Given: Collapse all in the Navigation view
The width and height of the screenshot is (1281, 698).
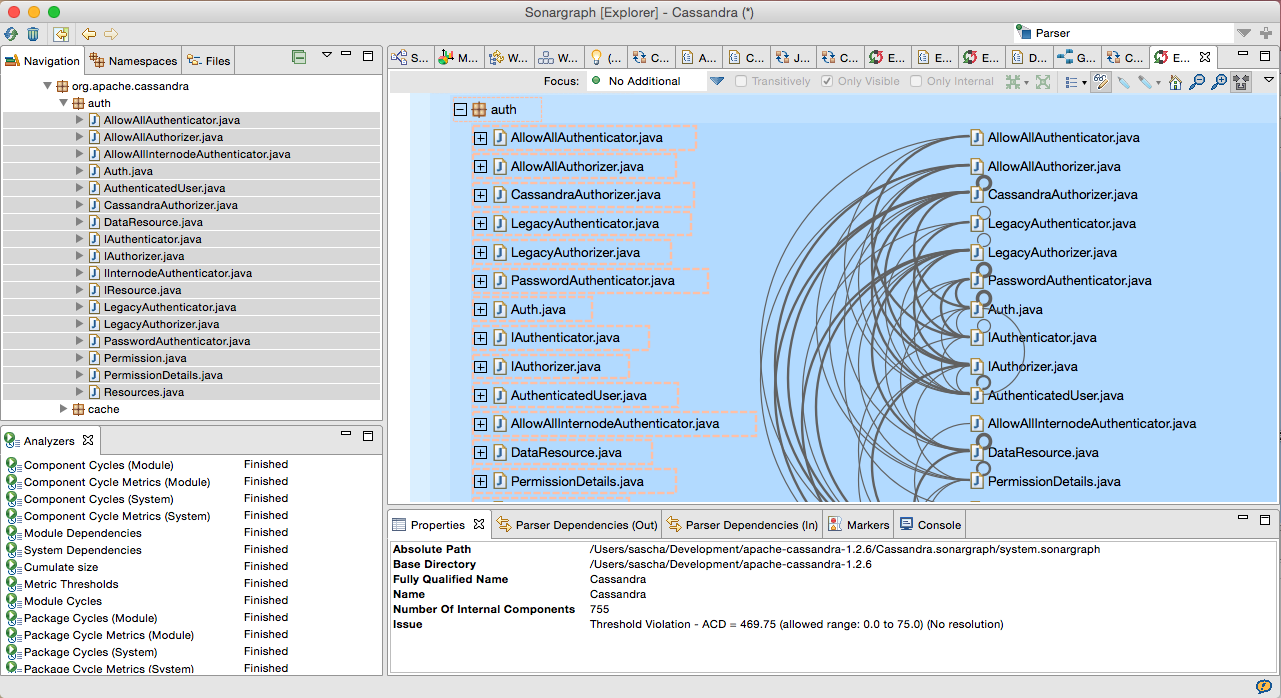Looking at the screenshot, I should pos(299,57).
